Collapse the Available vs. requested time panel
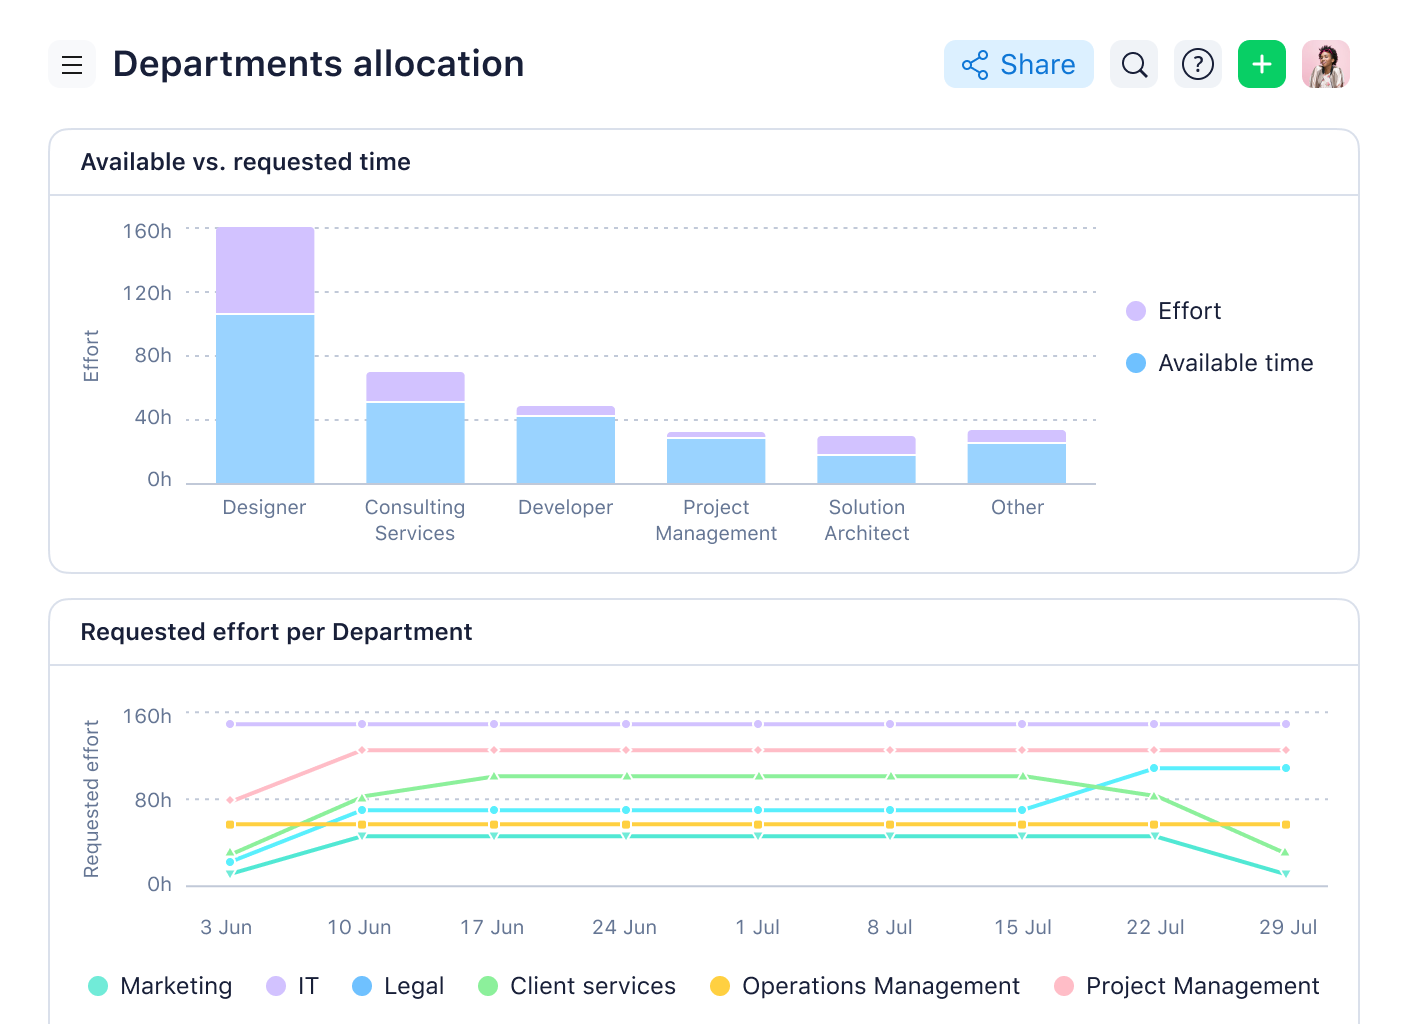This screenshot has height=1024, width=1408. [246, 161]
